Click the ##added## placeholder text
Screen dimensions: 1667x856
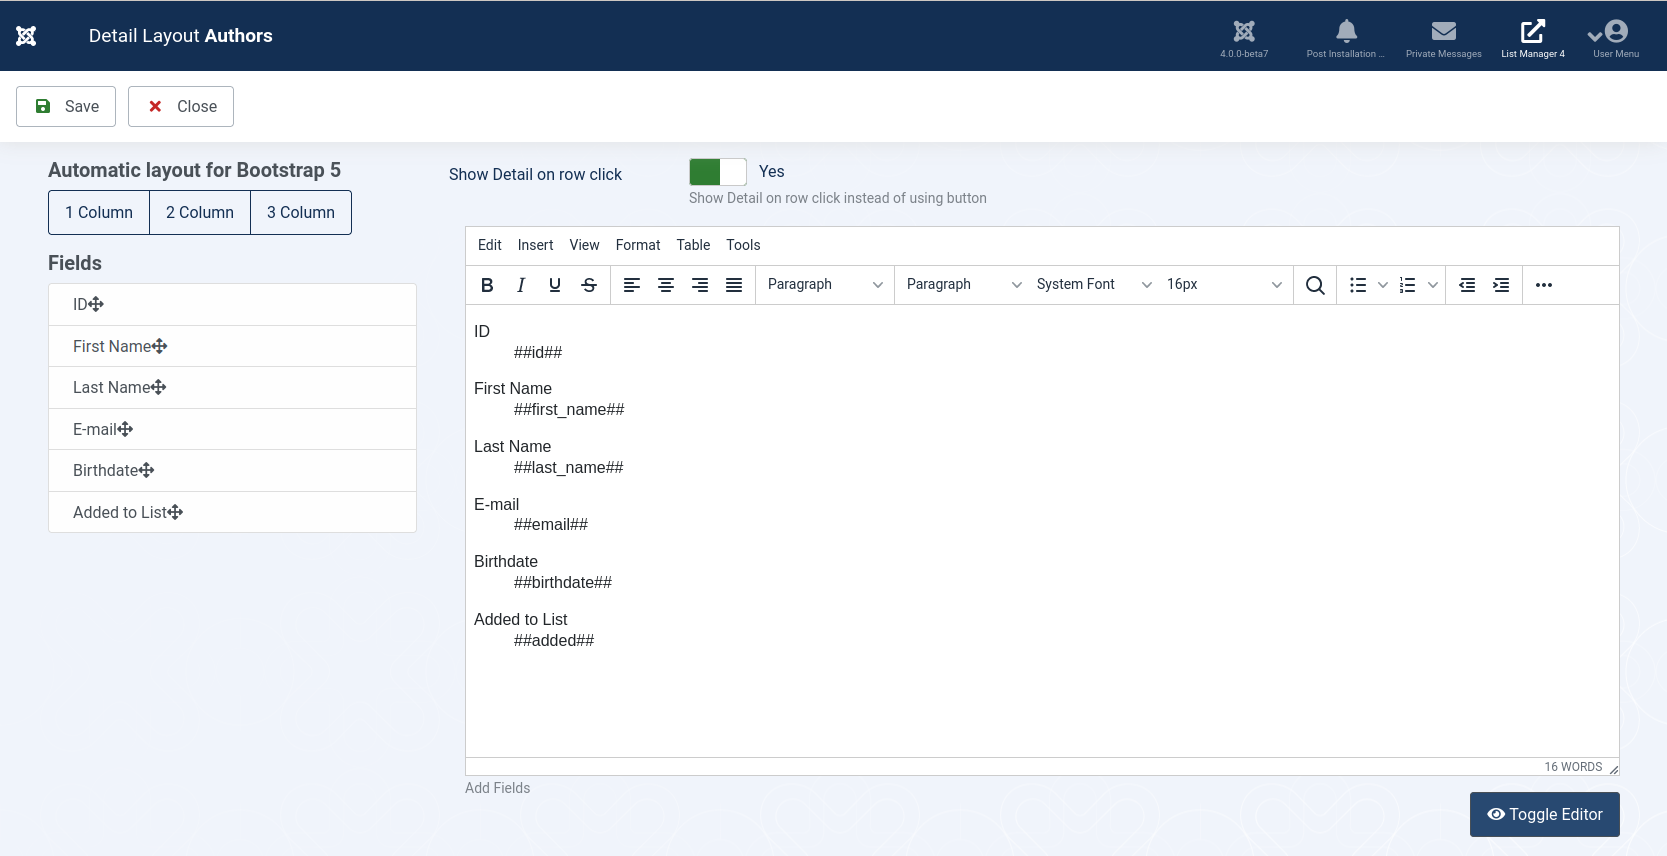click(x=554, y=640)
